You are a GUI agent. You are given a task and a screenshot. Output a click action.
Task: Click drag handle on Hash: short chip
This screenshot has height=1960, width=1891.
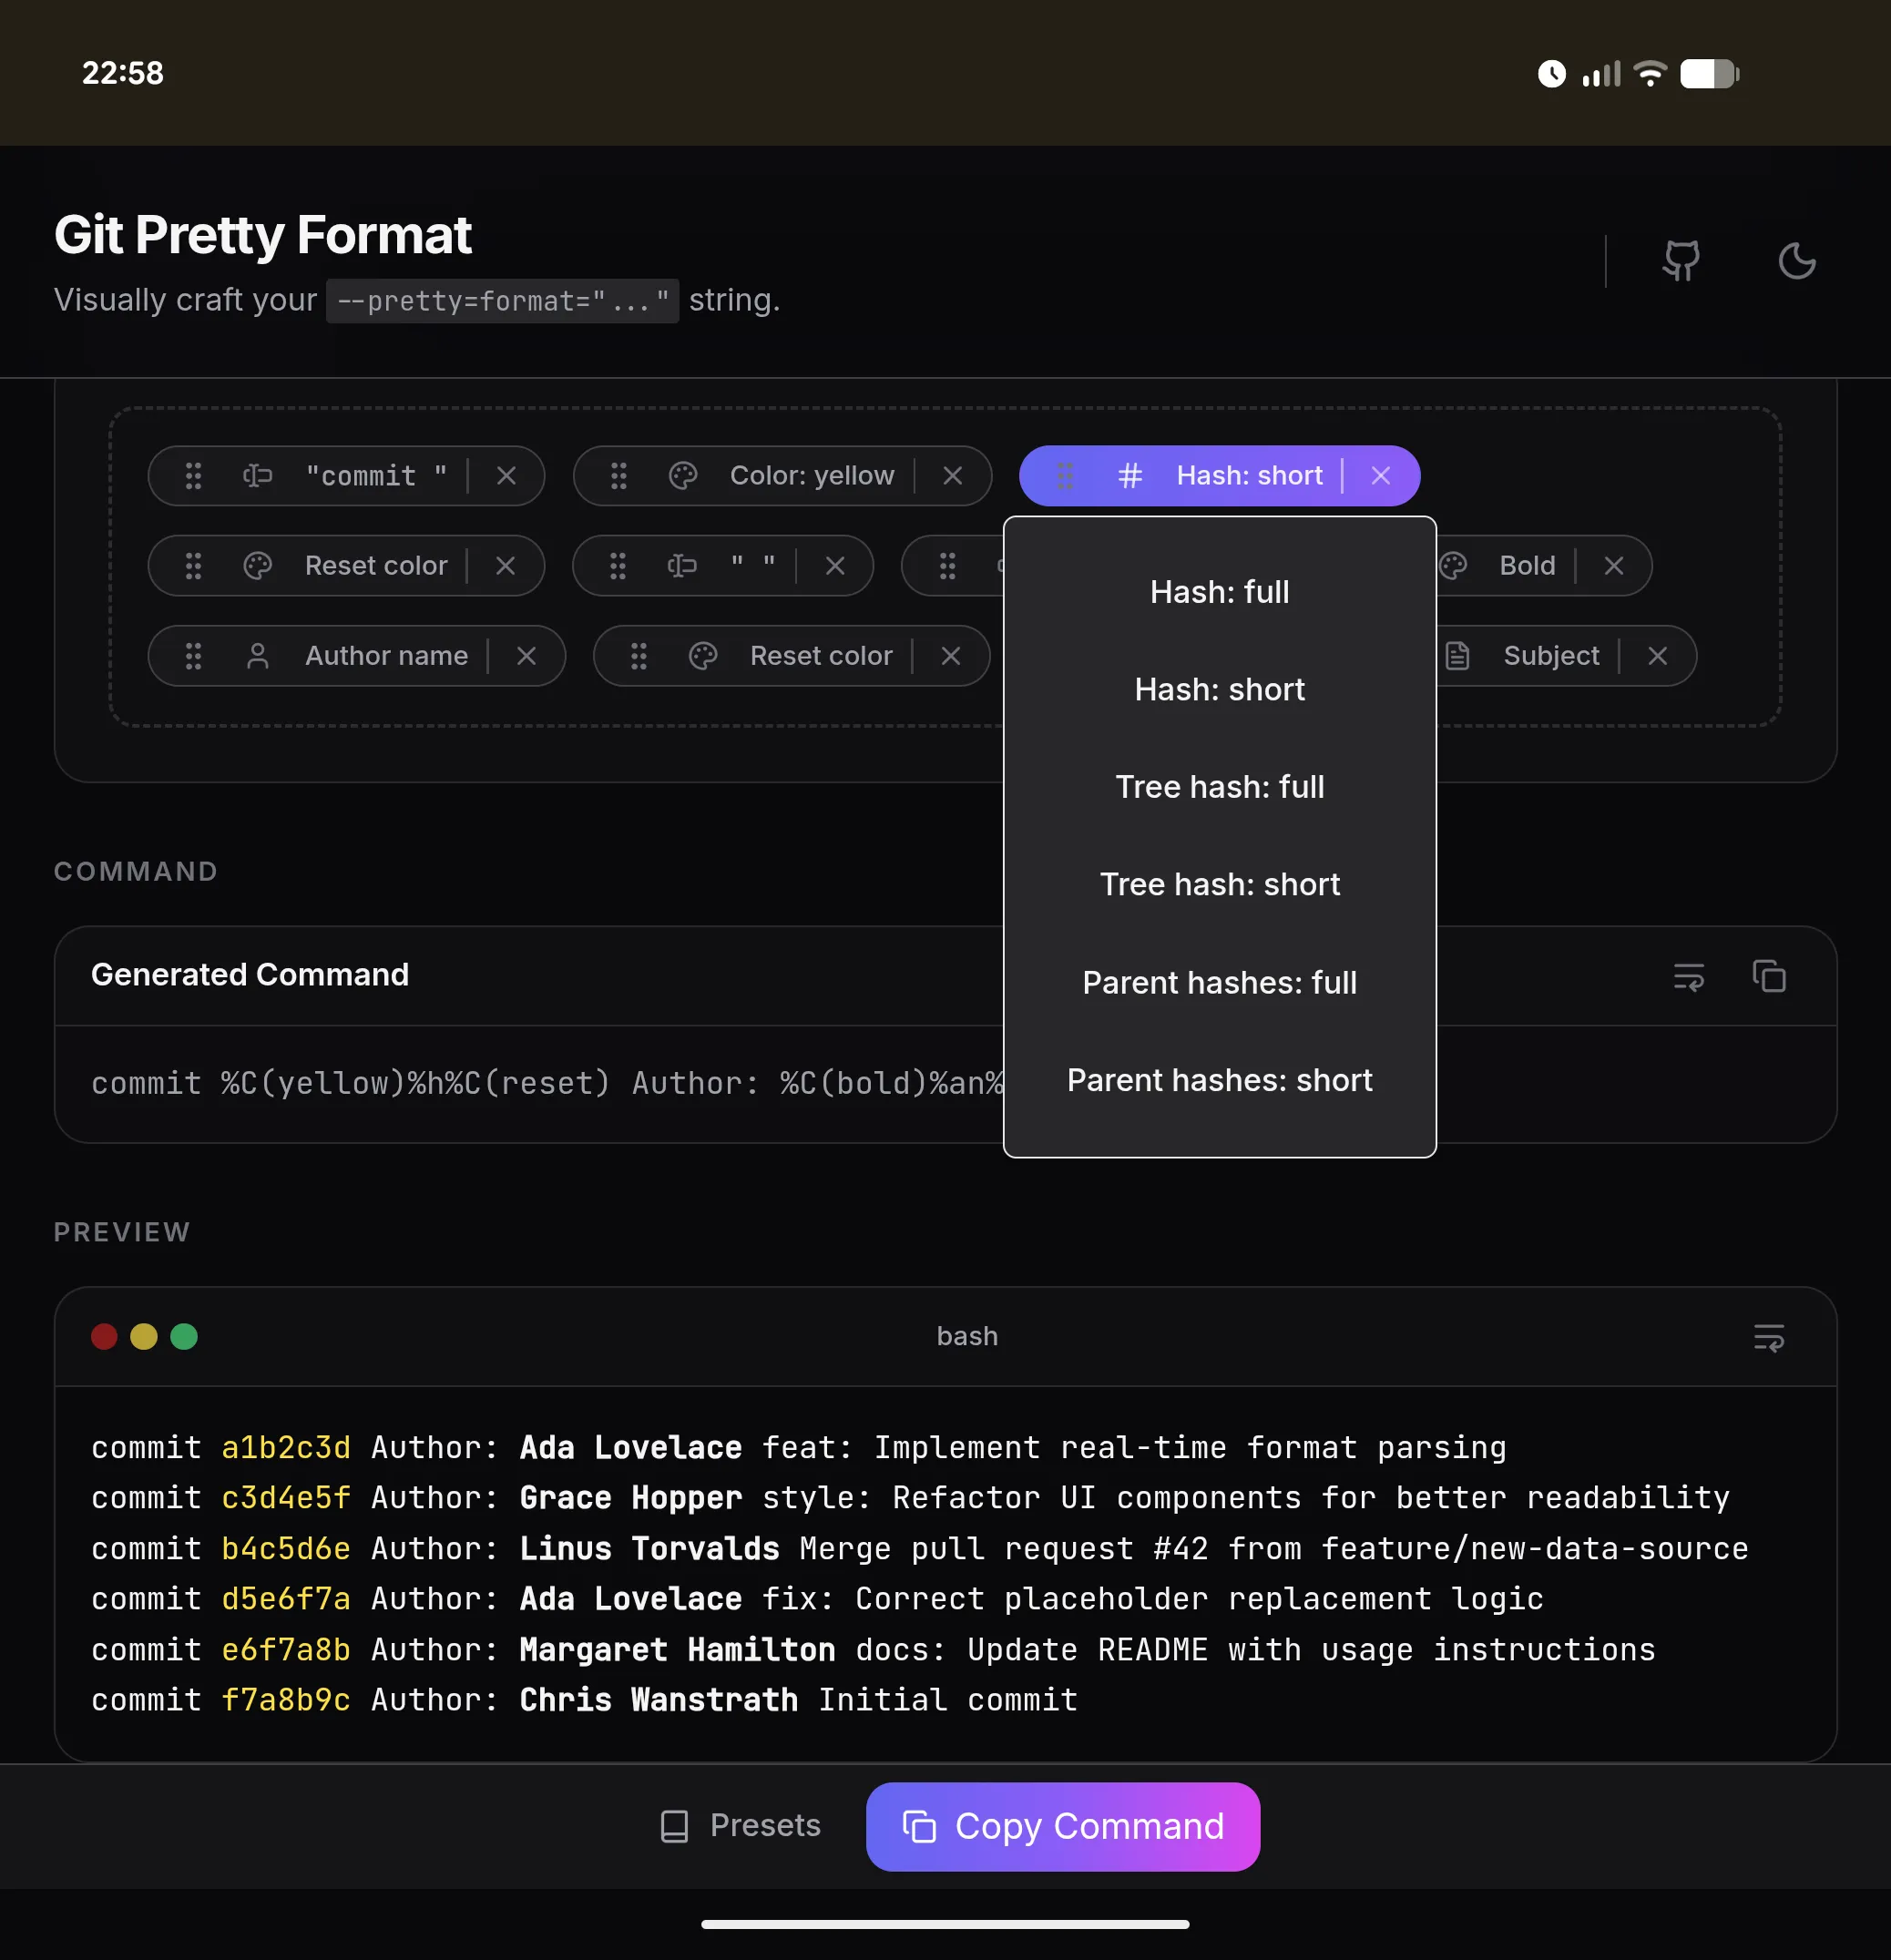(x=1065, y=476)
